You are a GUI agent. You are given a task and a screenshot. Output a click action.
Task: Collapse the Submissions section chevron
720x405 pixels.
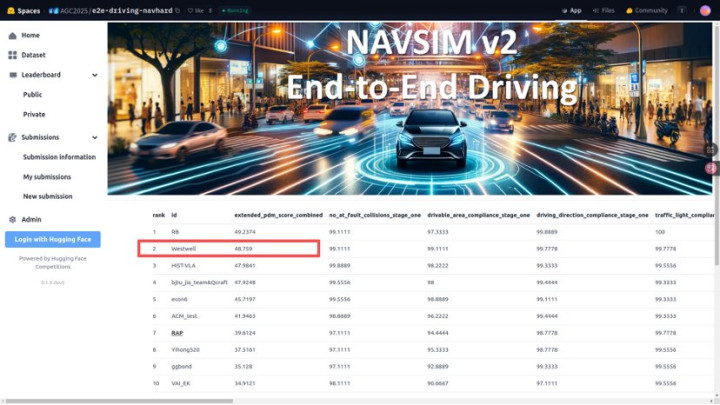95,137
